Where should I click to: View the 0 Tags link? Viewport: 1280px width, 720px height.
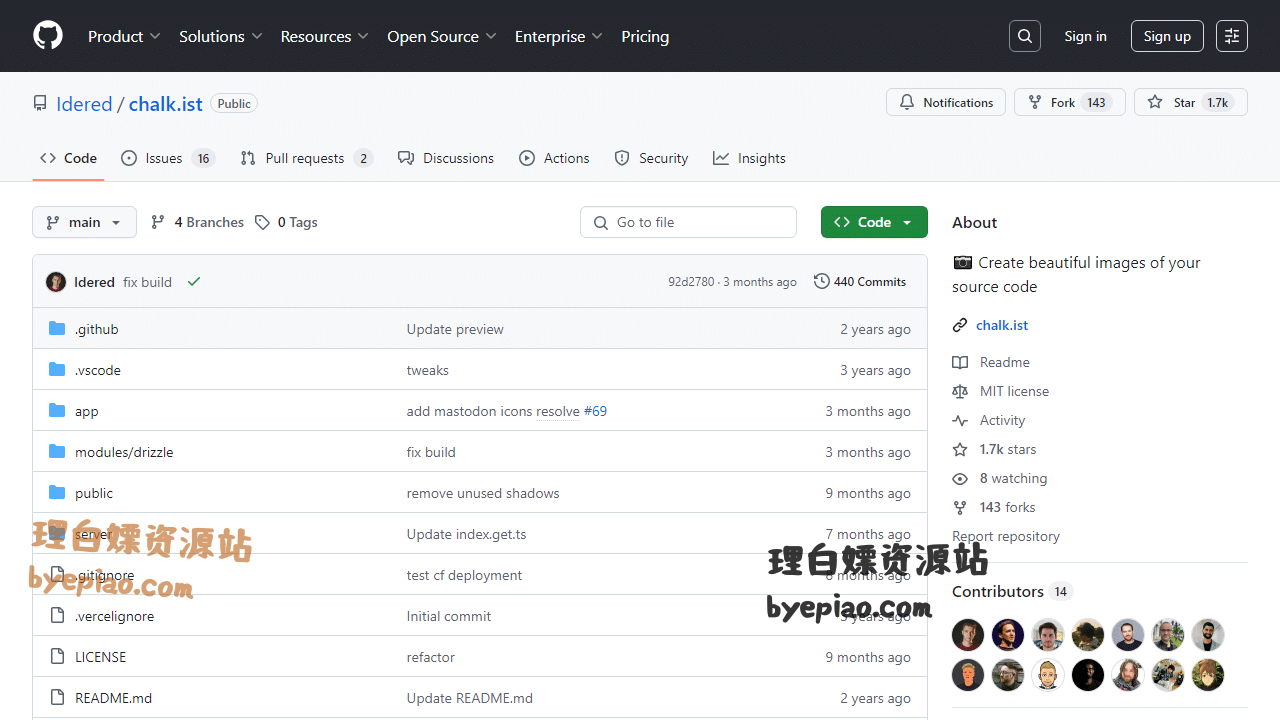pyautogui.click(x=286, y=222)
